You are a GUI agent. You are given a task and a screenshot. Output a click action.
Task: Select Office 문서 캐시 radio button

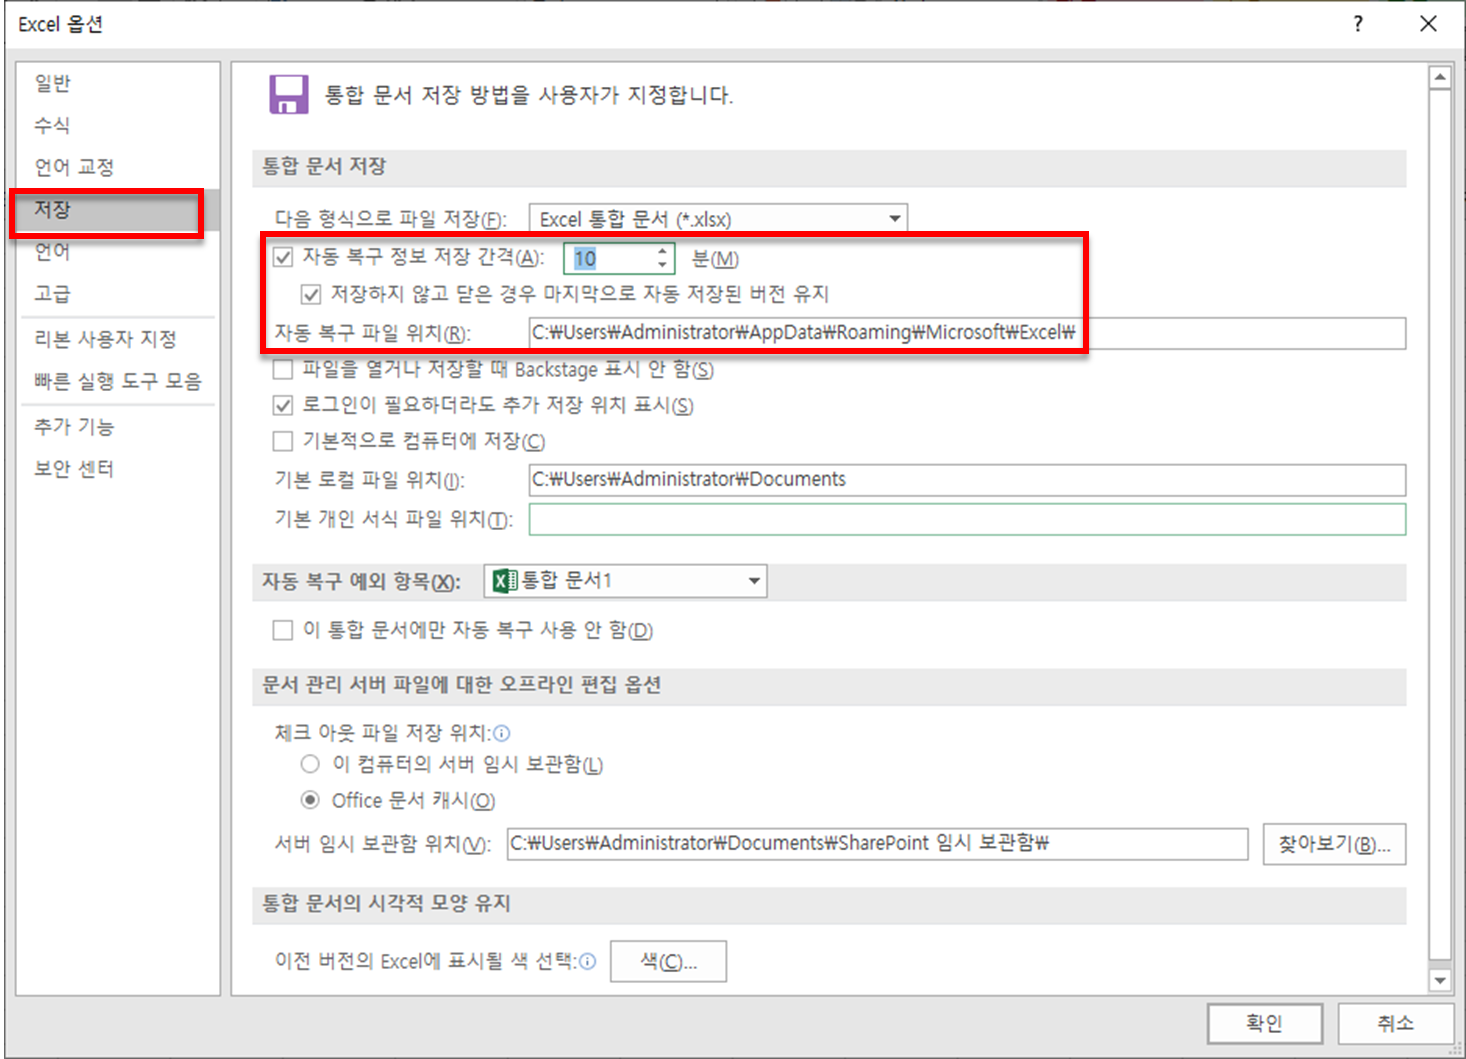pos(310,800)
